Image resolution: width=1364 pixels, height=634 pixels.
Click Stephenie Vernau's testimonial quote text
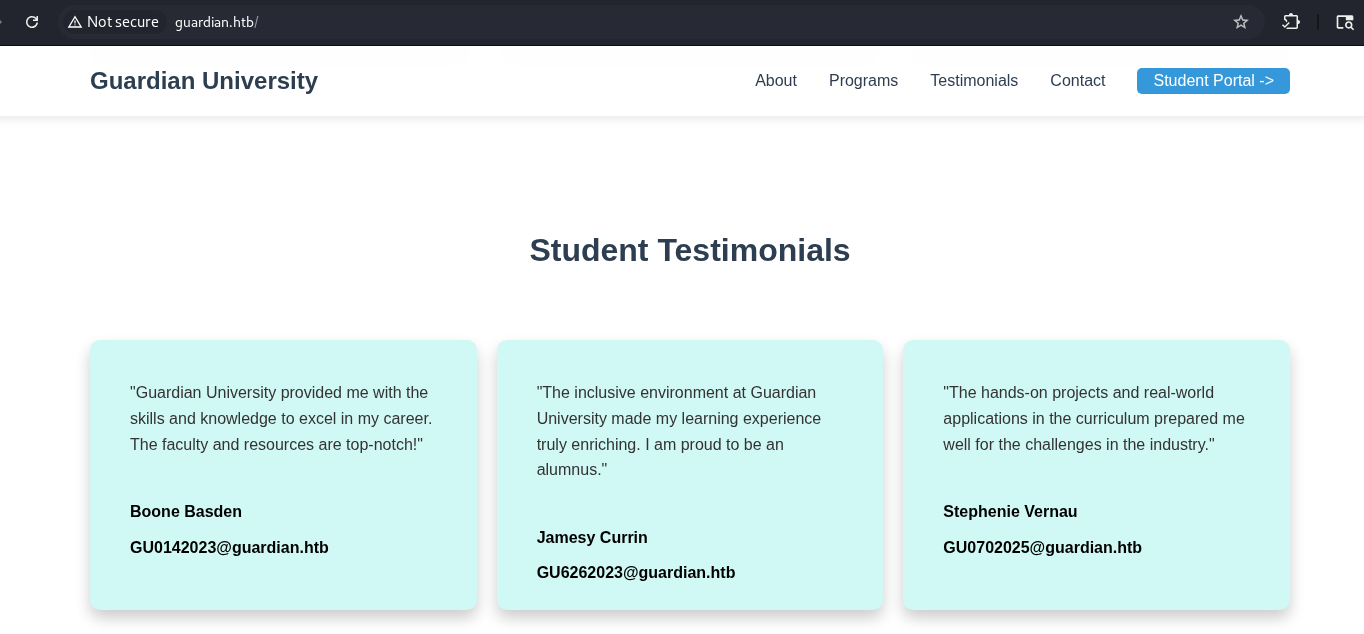(1093, 418)
